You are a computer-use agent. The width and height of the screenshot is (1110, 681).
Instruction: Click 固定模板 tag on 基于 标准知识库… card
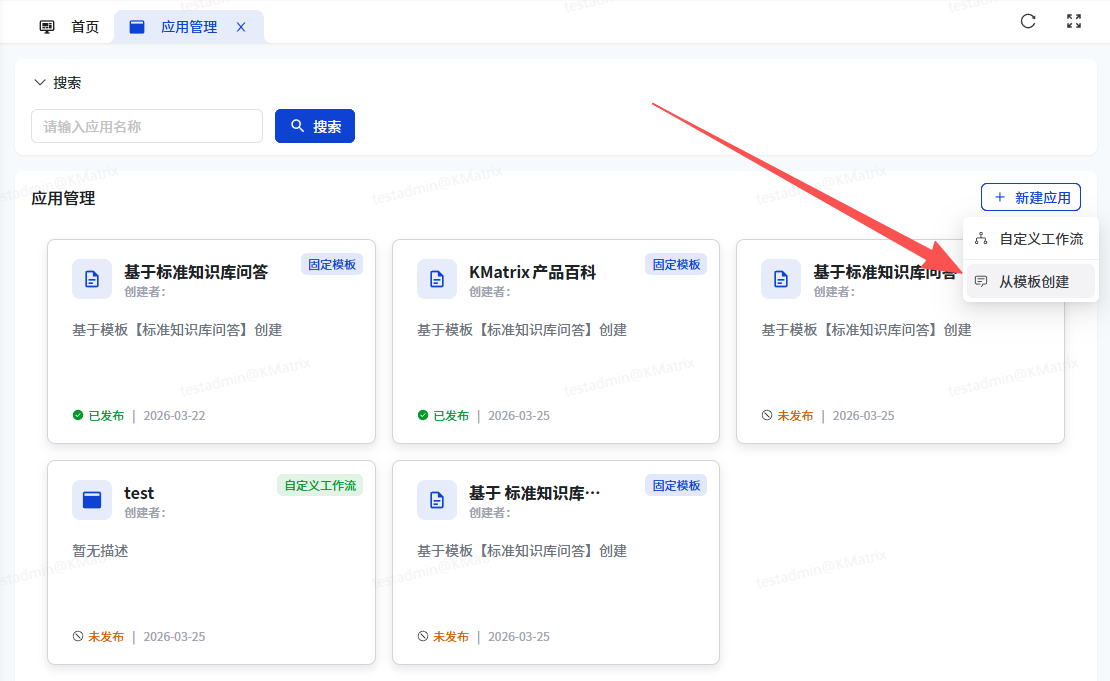[675, 485]
